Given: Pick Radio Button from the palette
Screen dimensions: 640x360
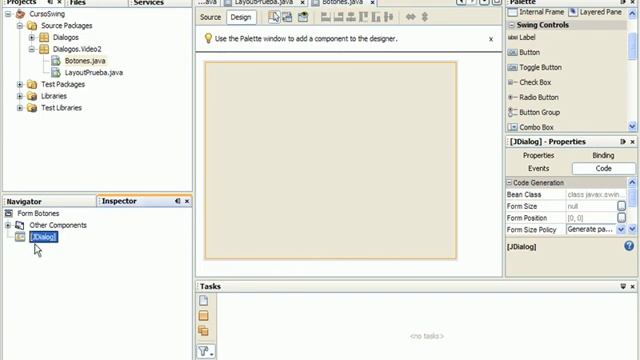Looking at the screenshot, I should [x=533, y=98].
